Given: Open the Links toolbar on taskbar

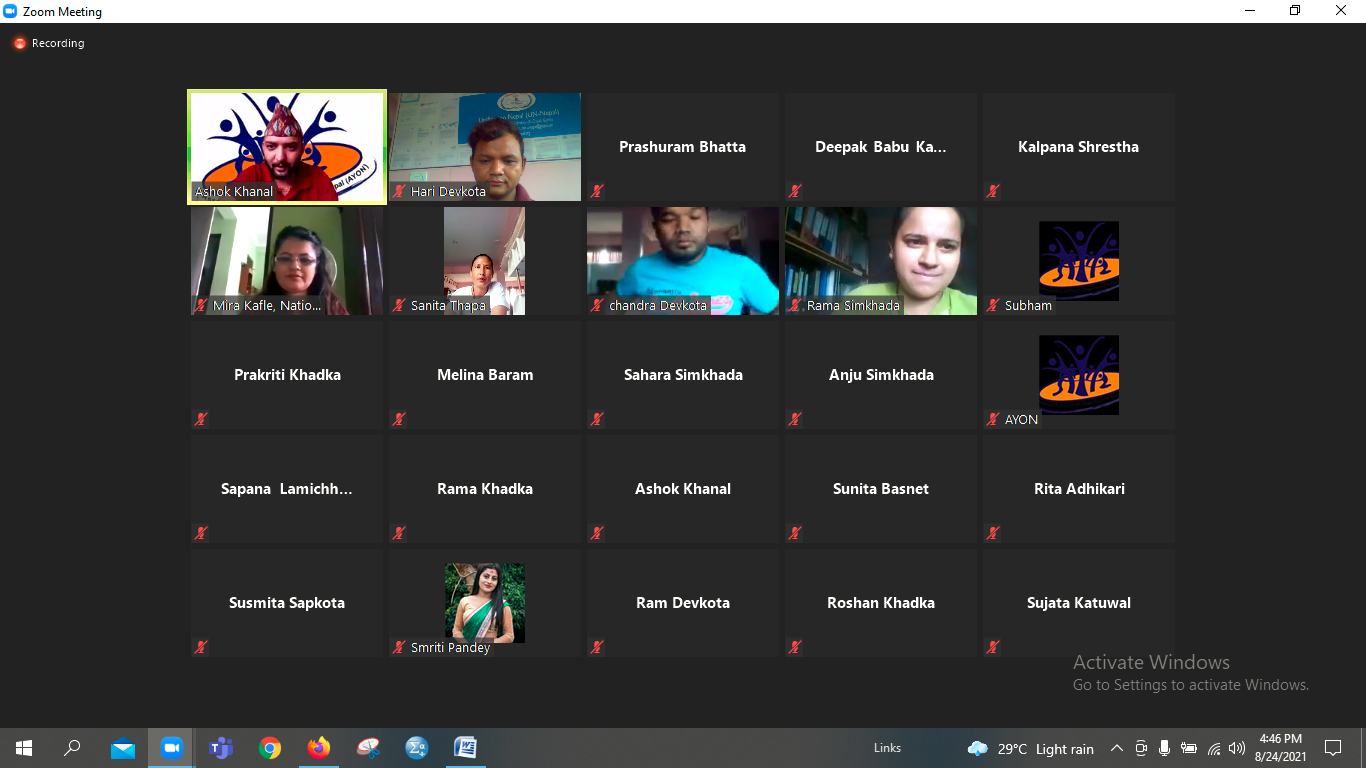Looking at the screenshot, I should pyautogui.click(x=887, y=748).
